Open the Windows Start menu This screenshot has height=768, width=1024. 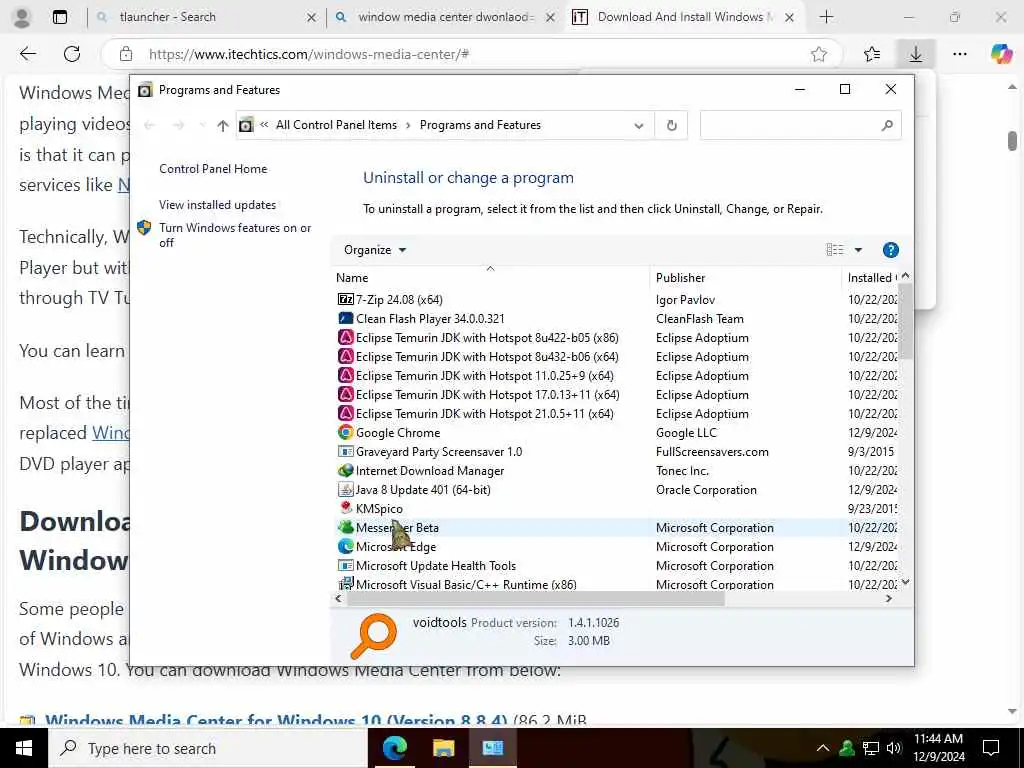pos(24,748)
